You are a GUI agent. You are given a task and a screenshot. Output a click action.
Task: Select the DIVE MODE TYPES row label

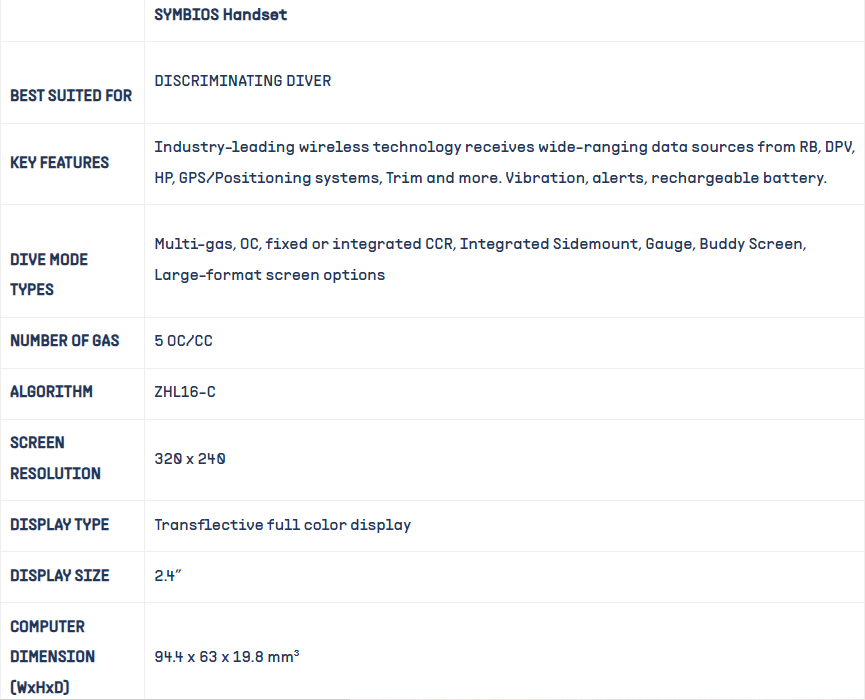click(49, 274)
